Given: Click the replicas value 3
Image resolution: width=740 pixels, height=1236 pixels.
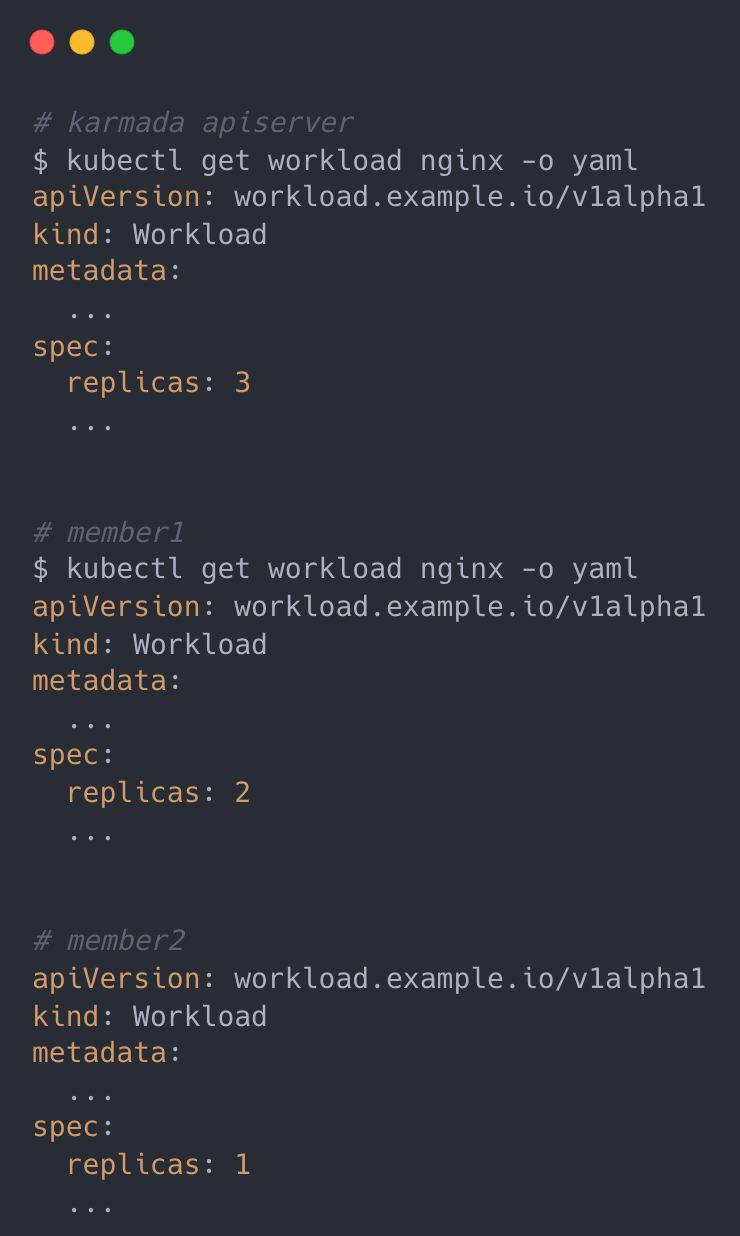Looking at the screenshot, I should point(242,383).
